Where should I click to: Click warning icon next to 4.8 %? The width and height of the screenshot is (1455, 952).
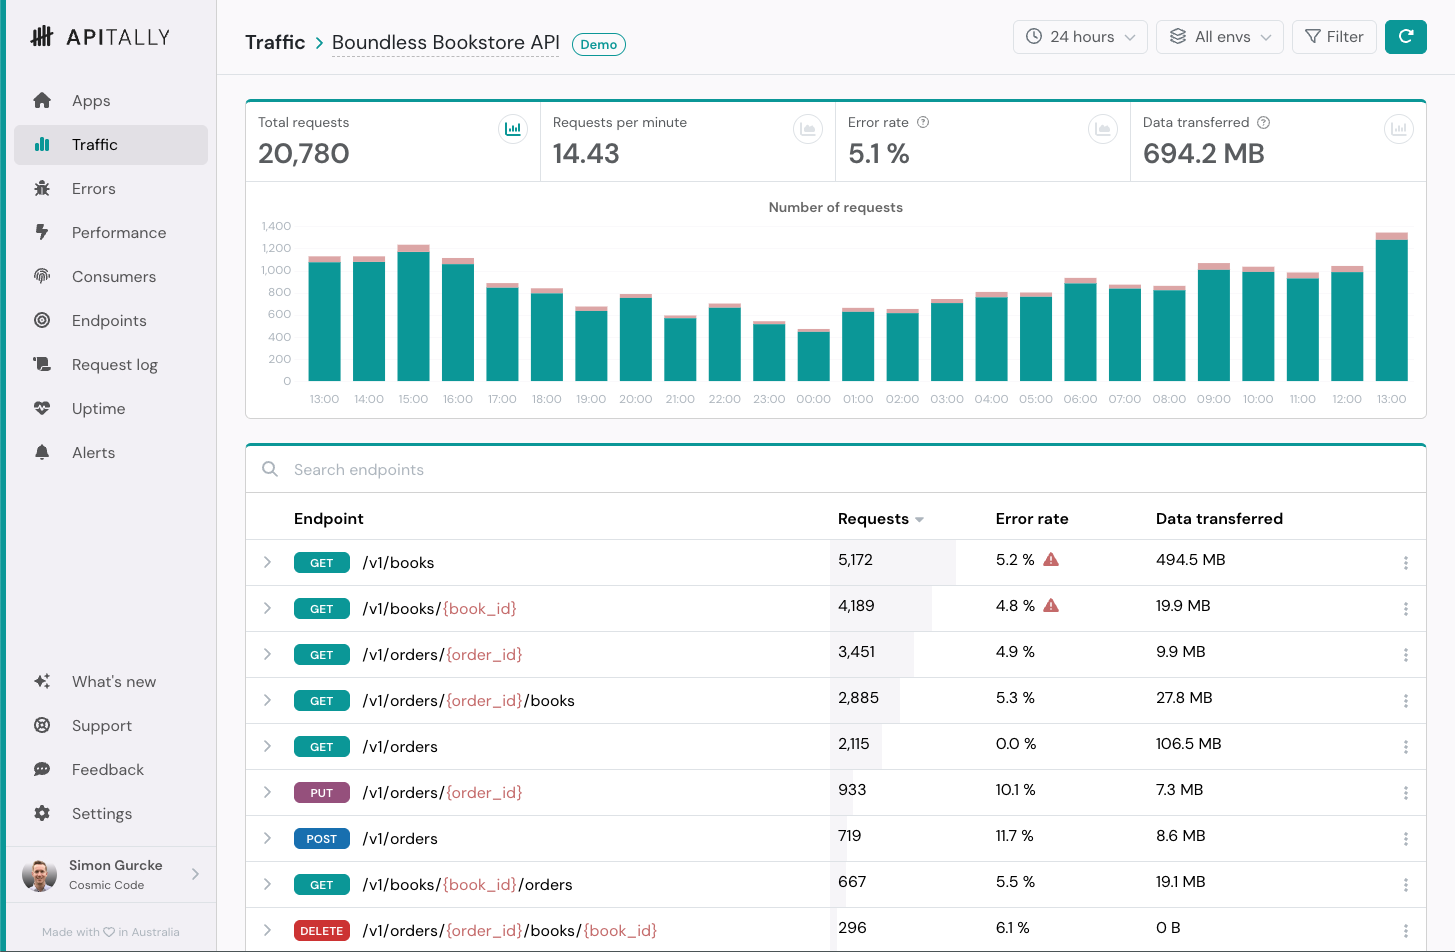[1051, 605]
